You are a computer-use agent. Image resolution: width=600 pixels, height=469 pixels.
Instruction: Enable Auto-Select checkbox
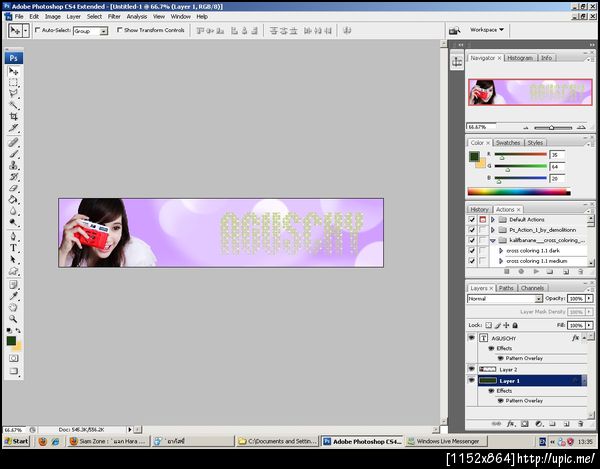tap(38, 30)
